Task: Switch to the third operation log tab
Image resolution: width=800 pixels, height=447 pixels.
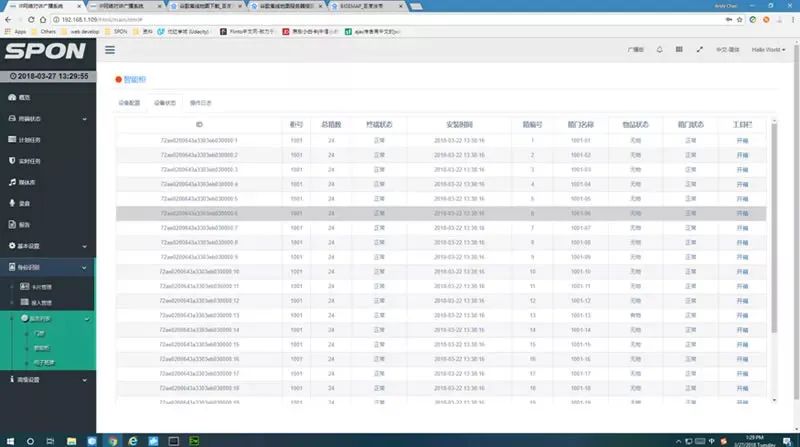Action: click(200, 102)
